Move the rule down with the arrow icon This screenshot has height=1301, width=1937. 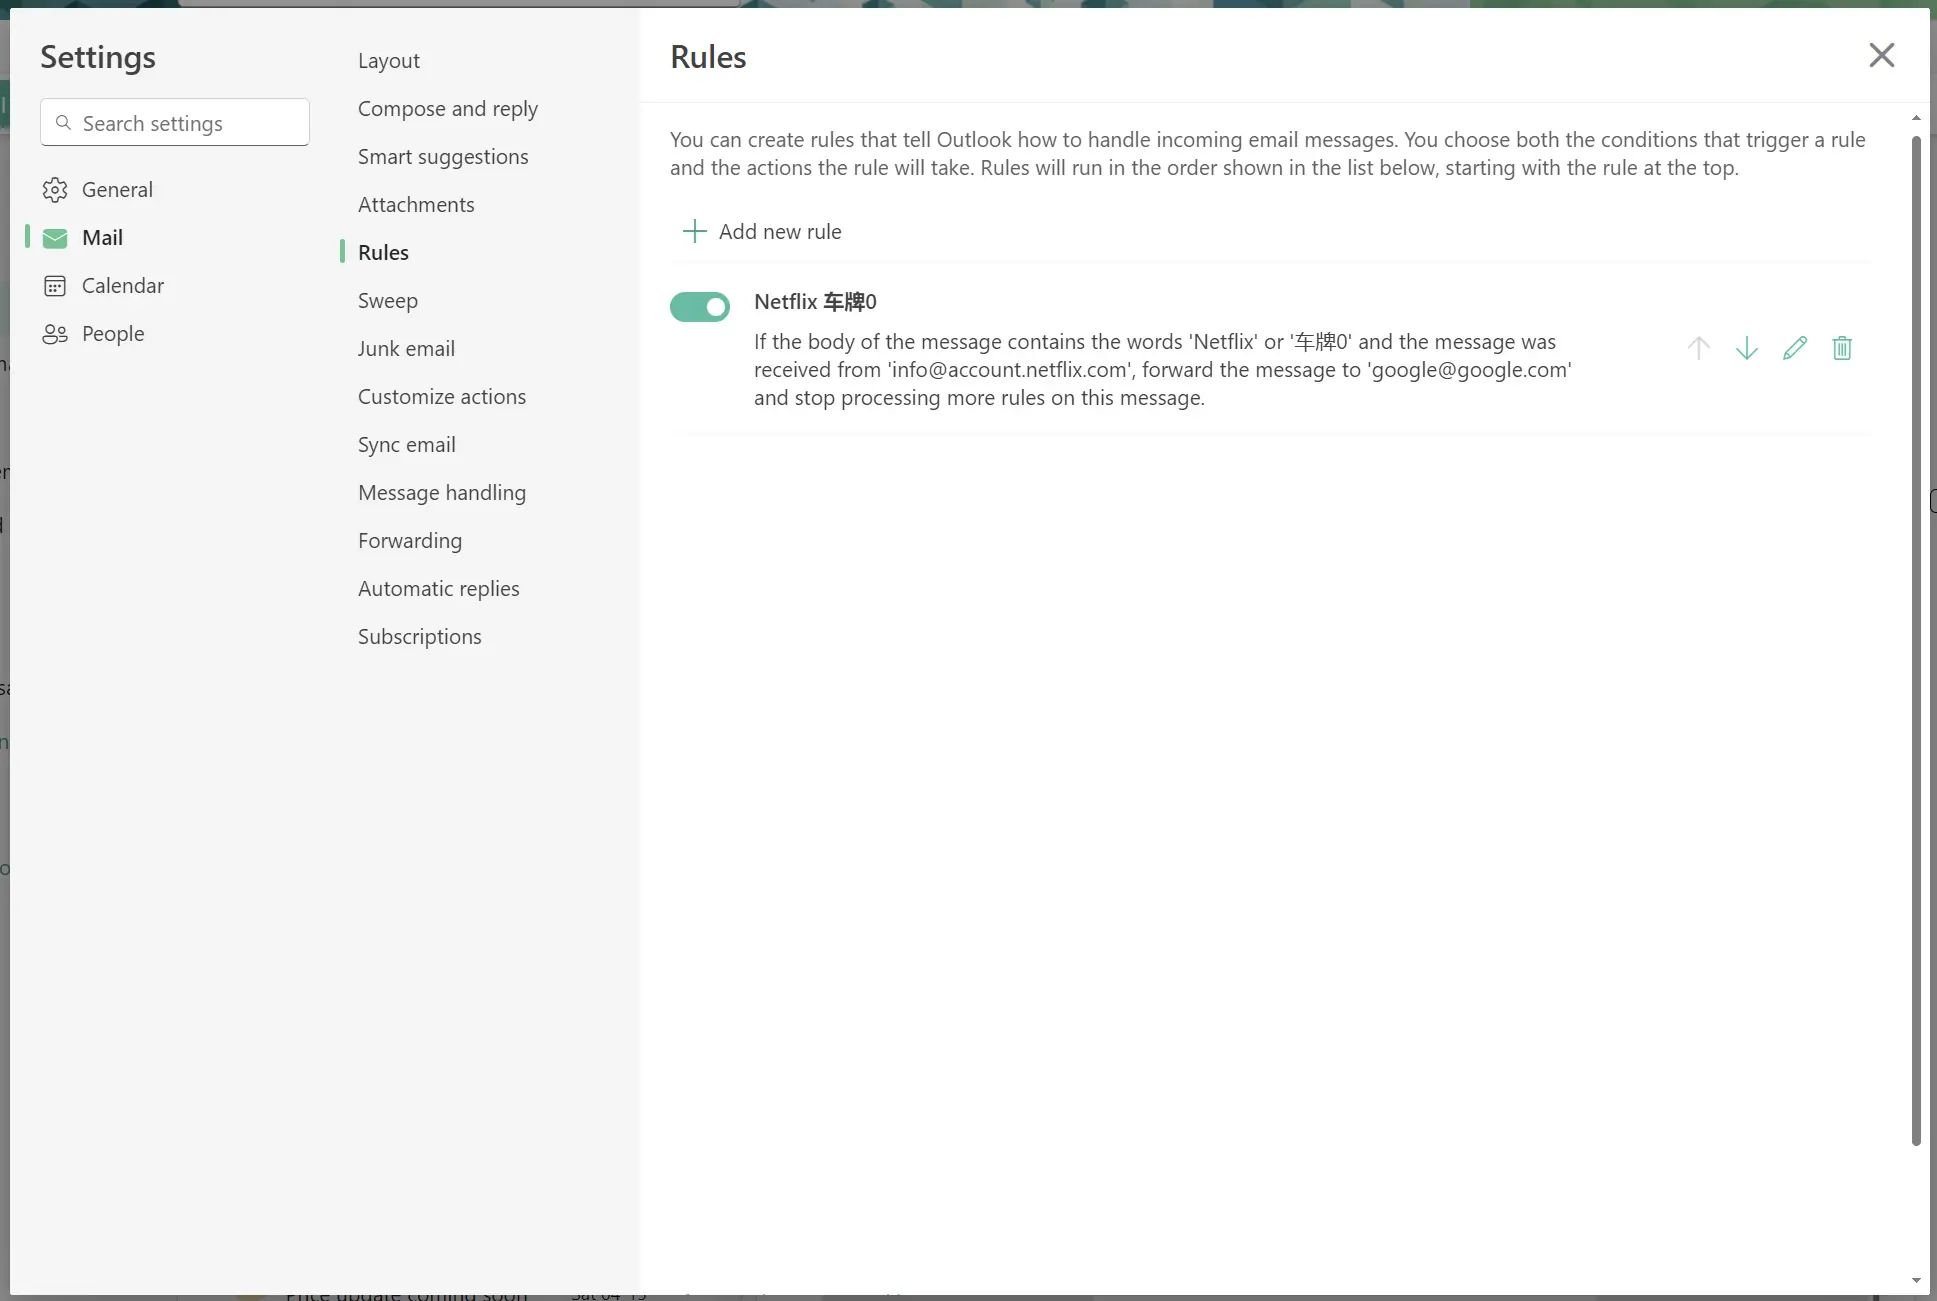1746,348
